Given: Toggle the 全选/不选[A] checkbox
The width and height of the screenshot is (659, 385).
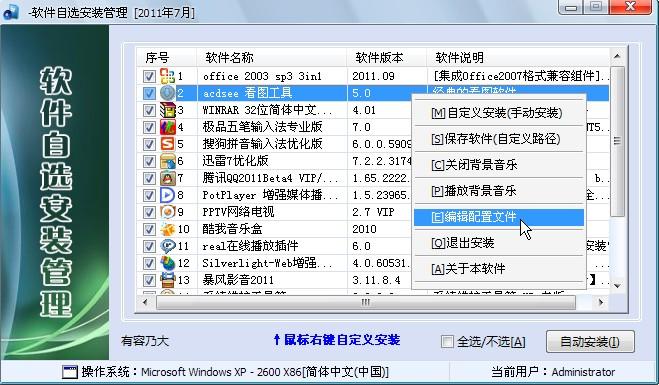Looking at the screenshot, I should point(447,341).
